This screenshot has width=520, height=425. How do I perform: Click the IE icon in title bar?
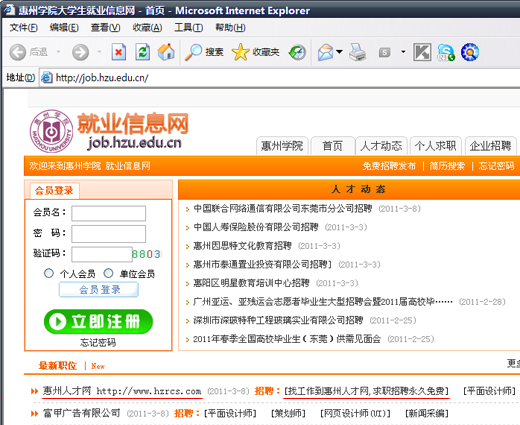[9, 10]
